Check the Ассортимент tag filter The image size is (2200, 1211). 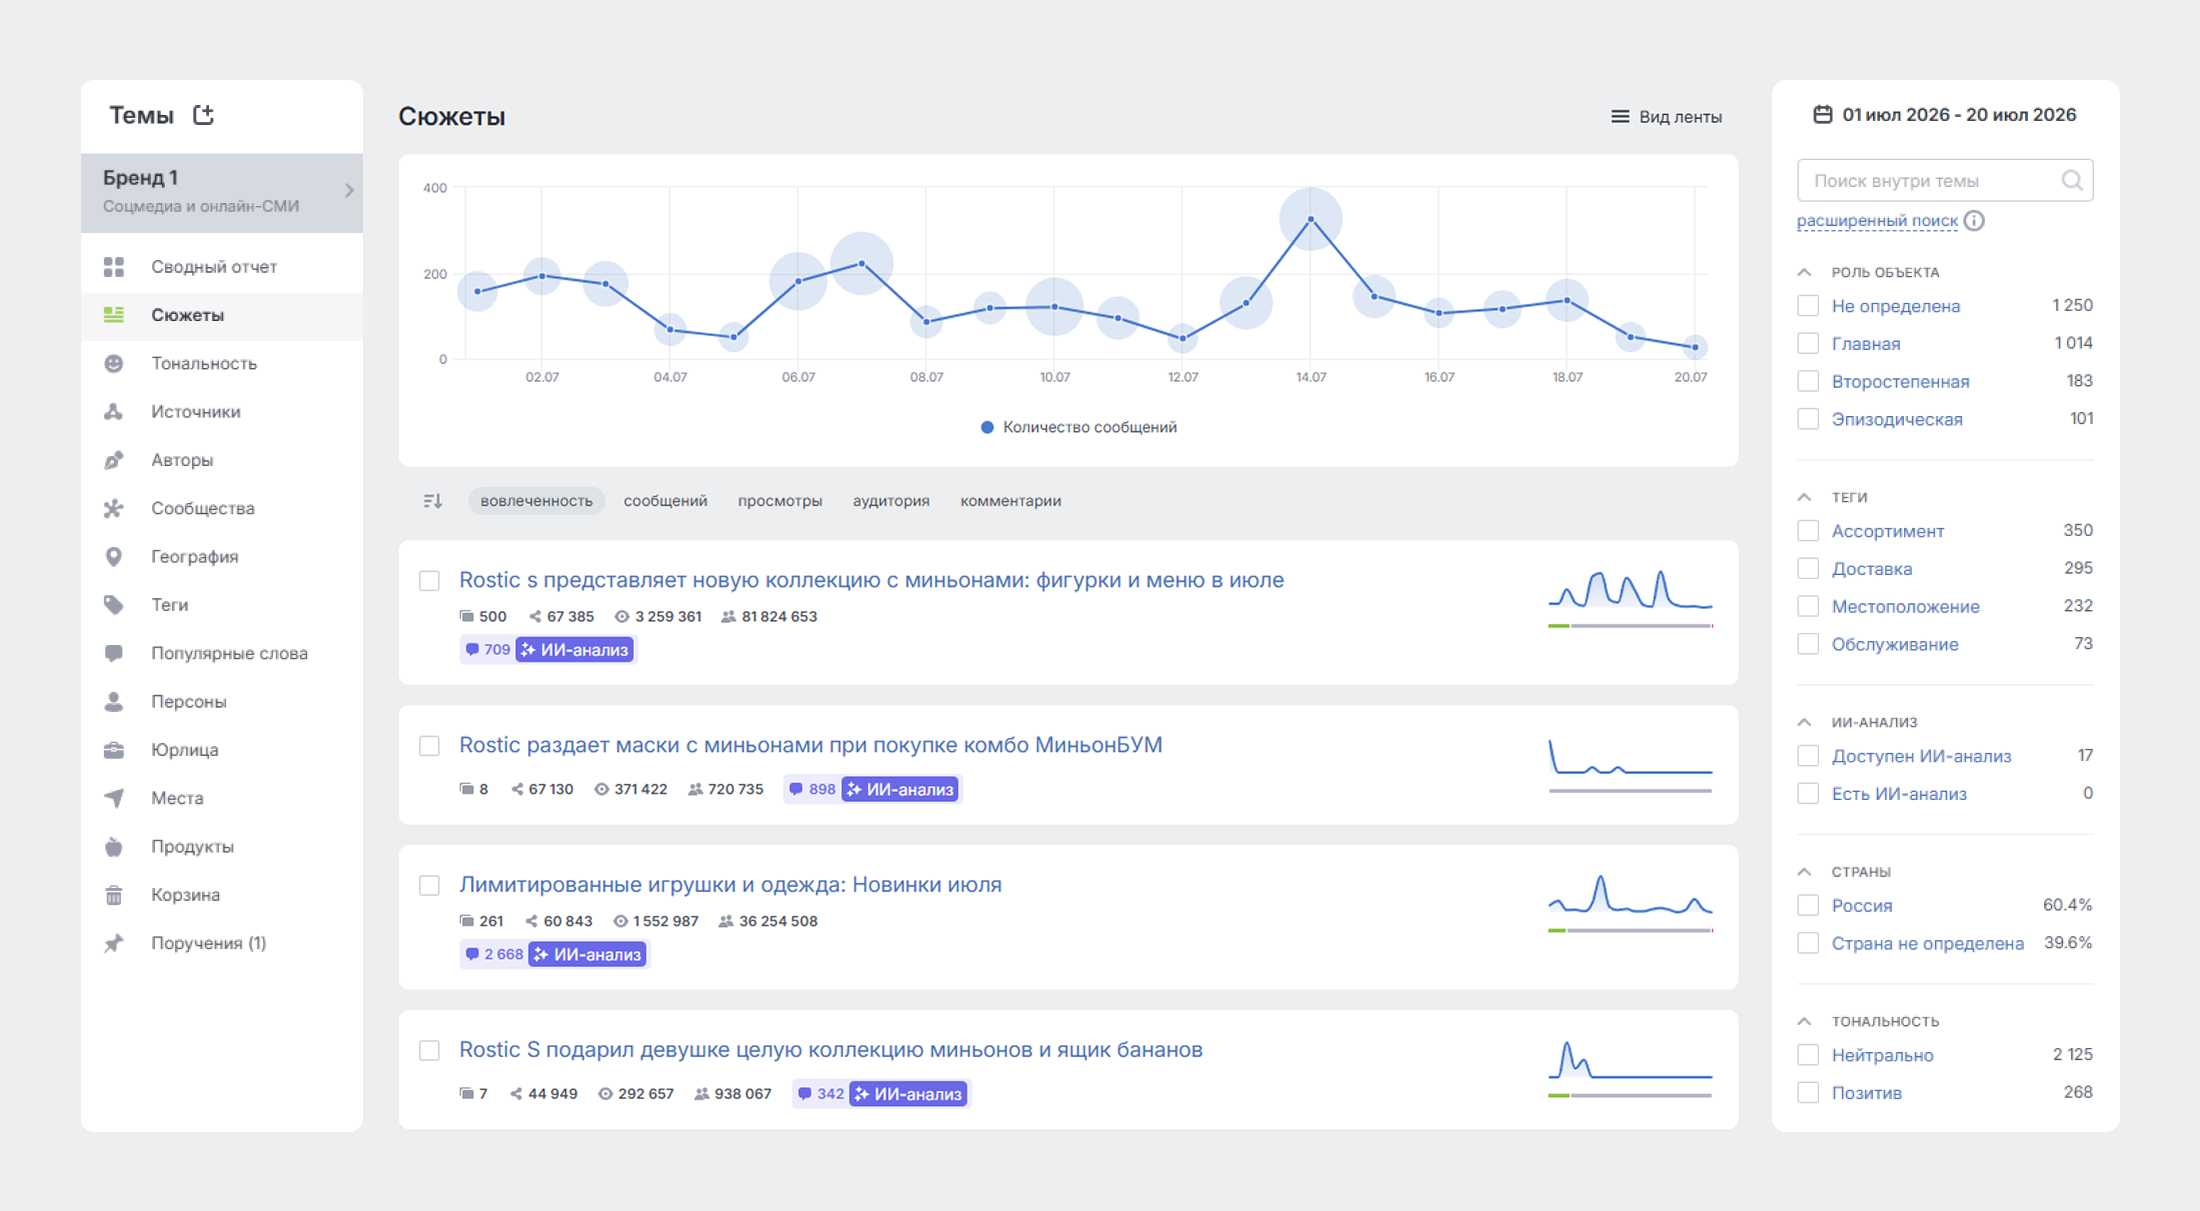1808,531
